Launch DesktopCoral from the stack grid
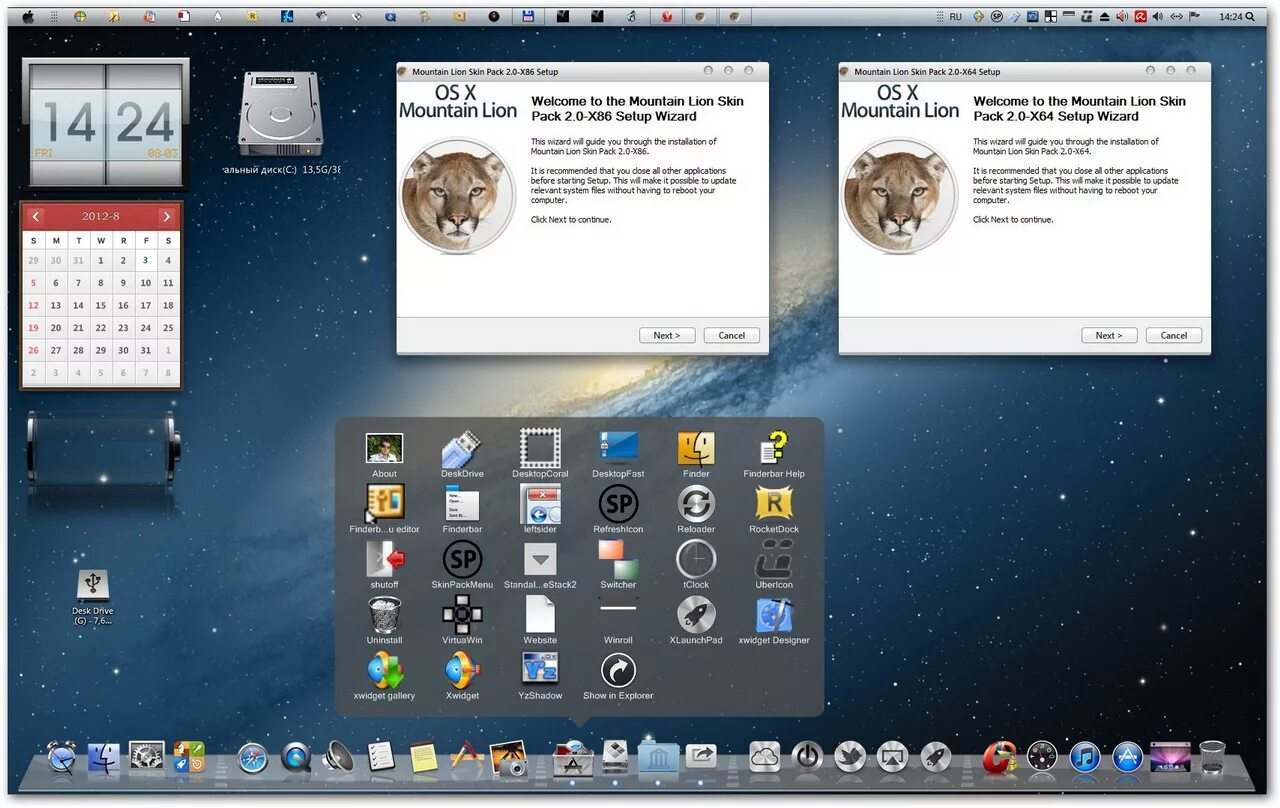The height and width of the screenshot is (808, 1280). coord(540,448)
